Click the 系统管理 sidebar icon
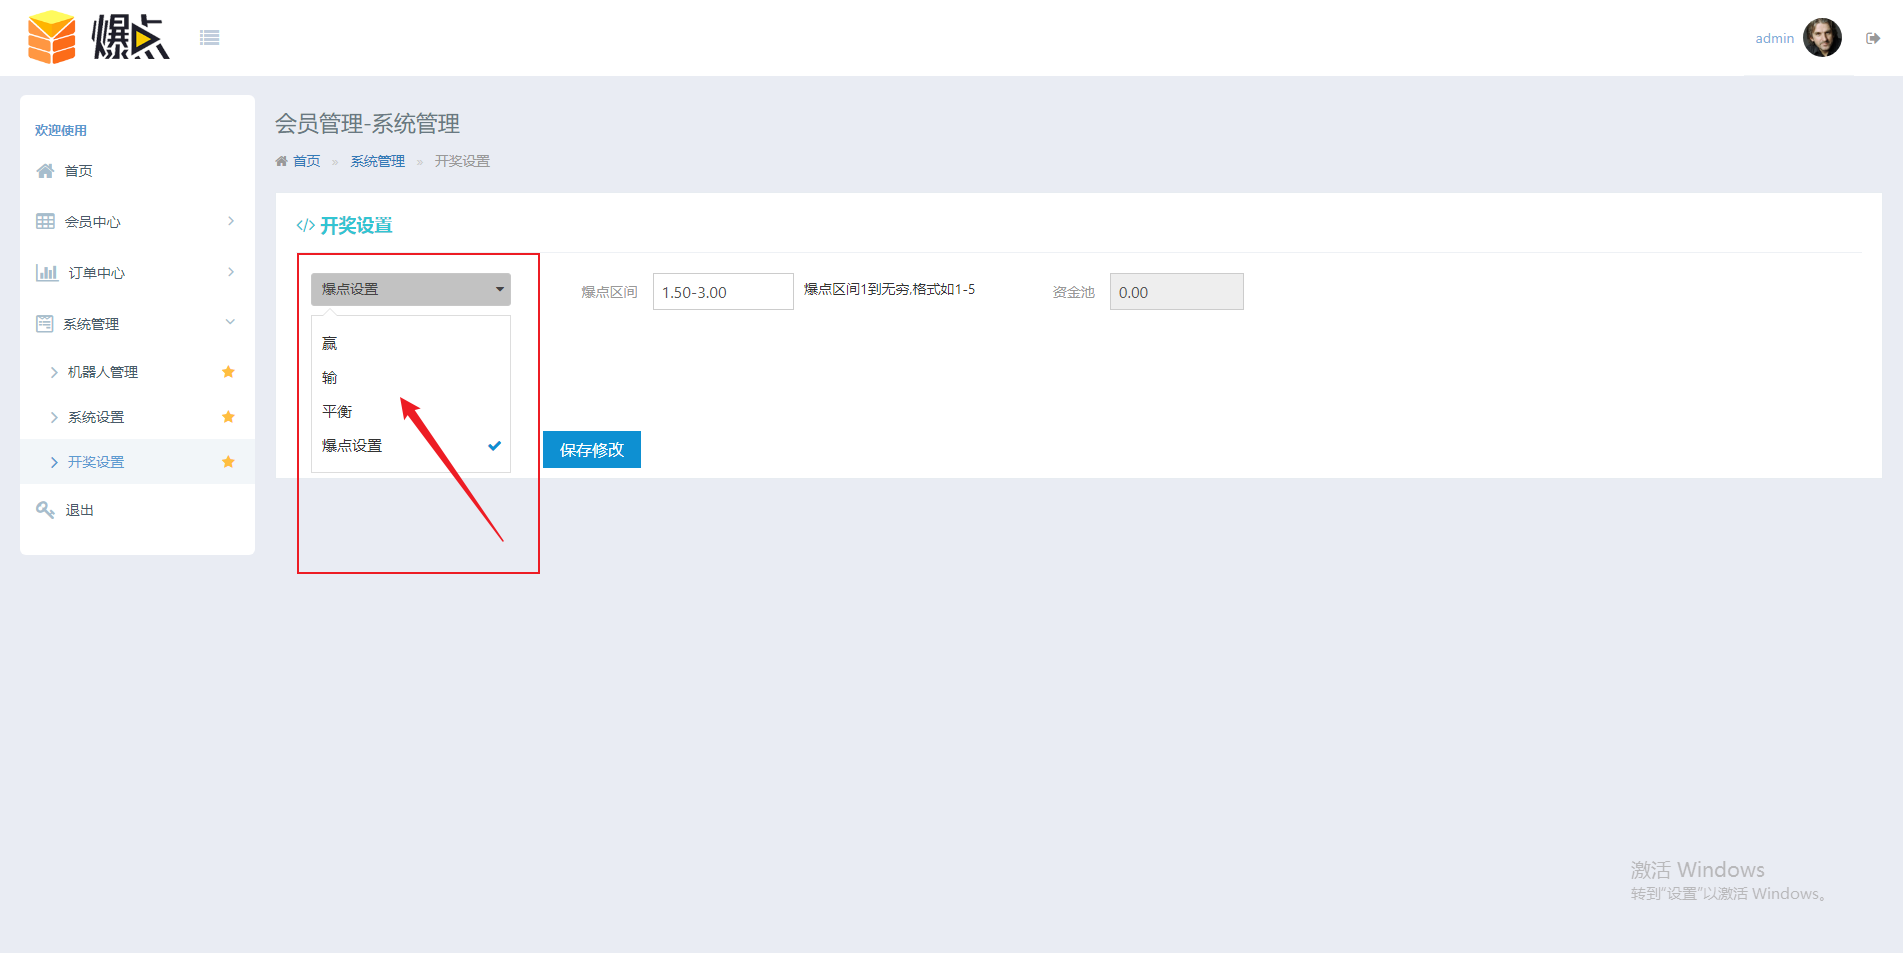The width and height of the screenshot is (1903, 953). [x=45, y=323]
